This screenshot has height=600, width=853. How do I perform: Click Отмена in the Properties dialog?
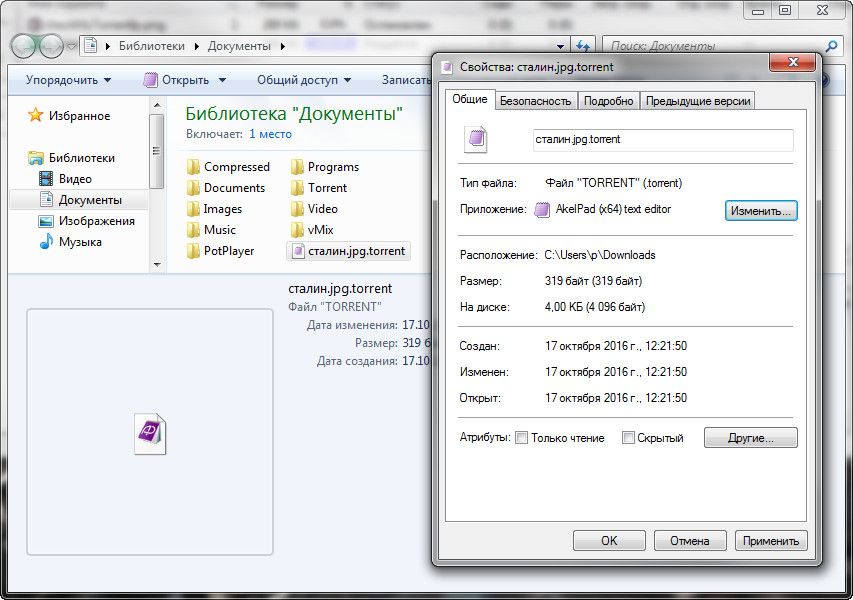click(689, 541)
